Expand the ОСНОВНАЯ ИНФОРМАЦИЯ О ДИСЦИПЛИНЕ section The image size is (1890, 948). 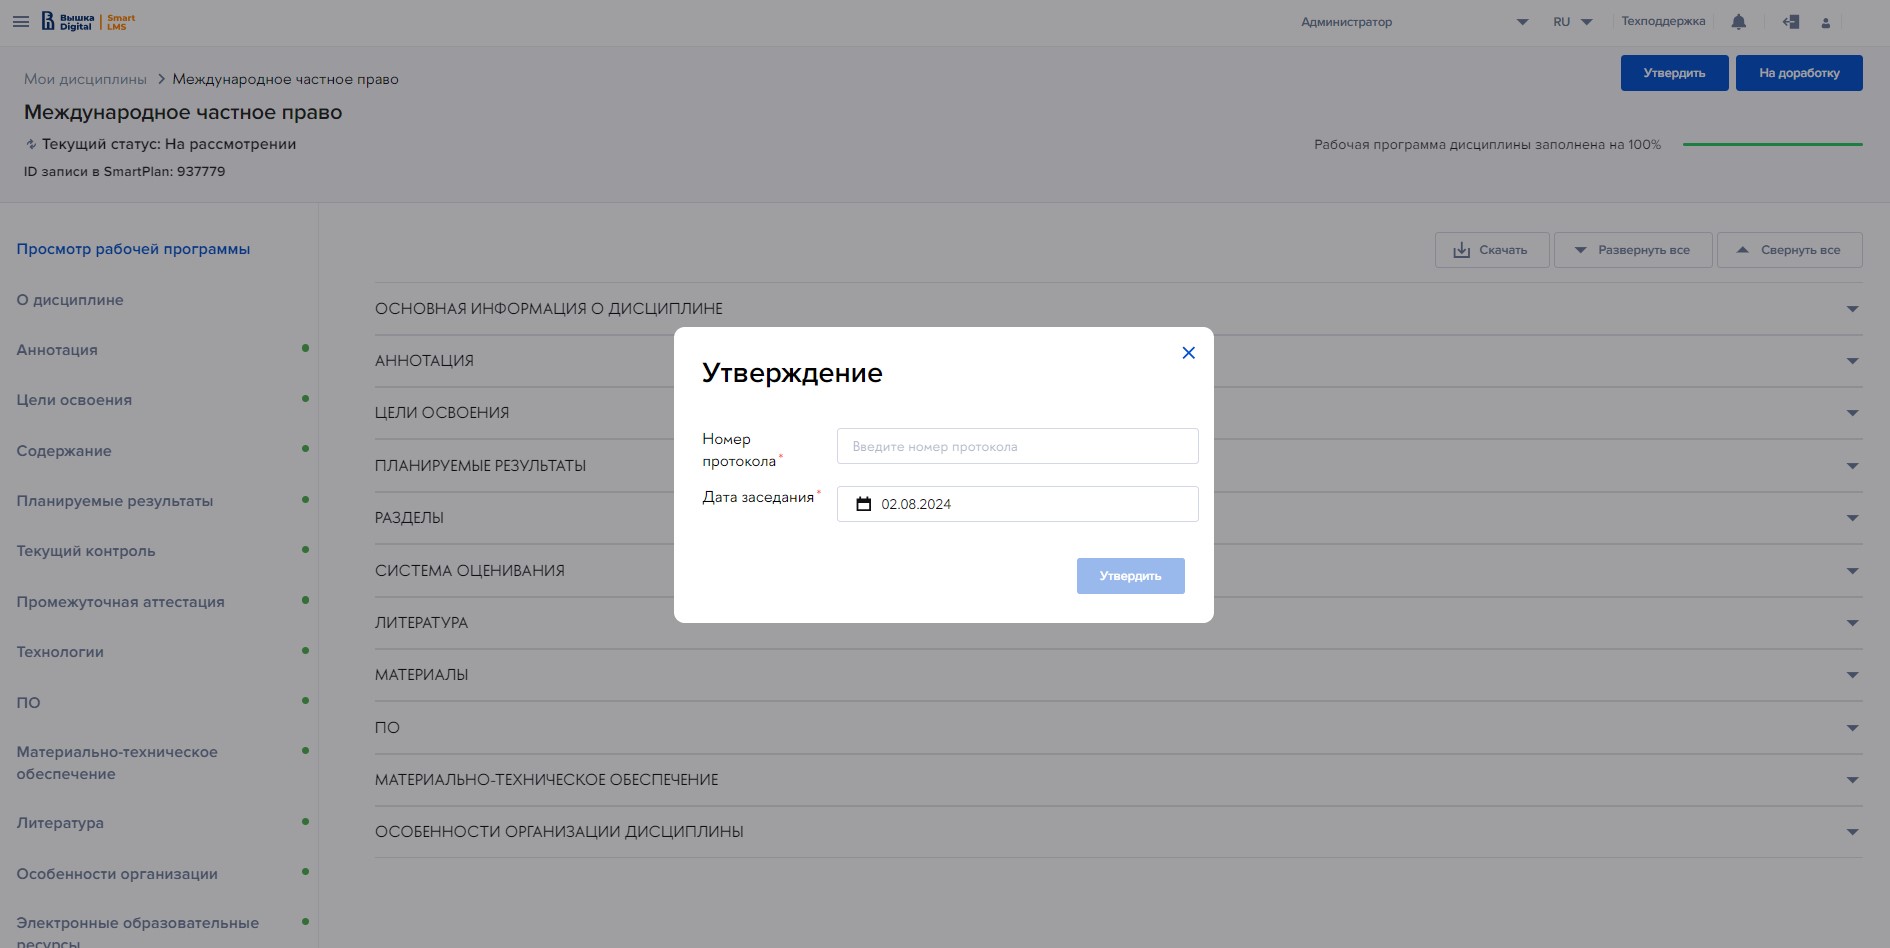[x=1852, y=309]
